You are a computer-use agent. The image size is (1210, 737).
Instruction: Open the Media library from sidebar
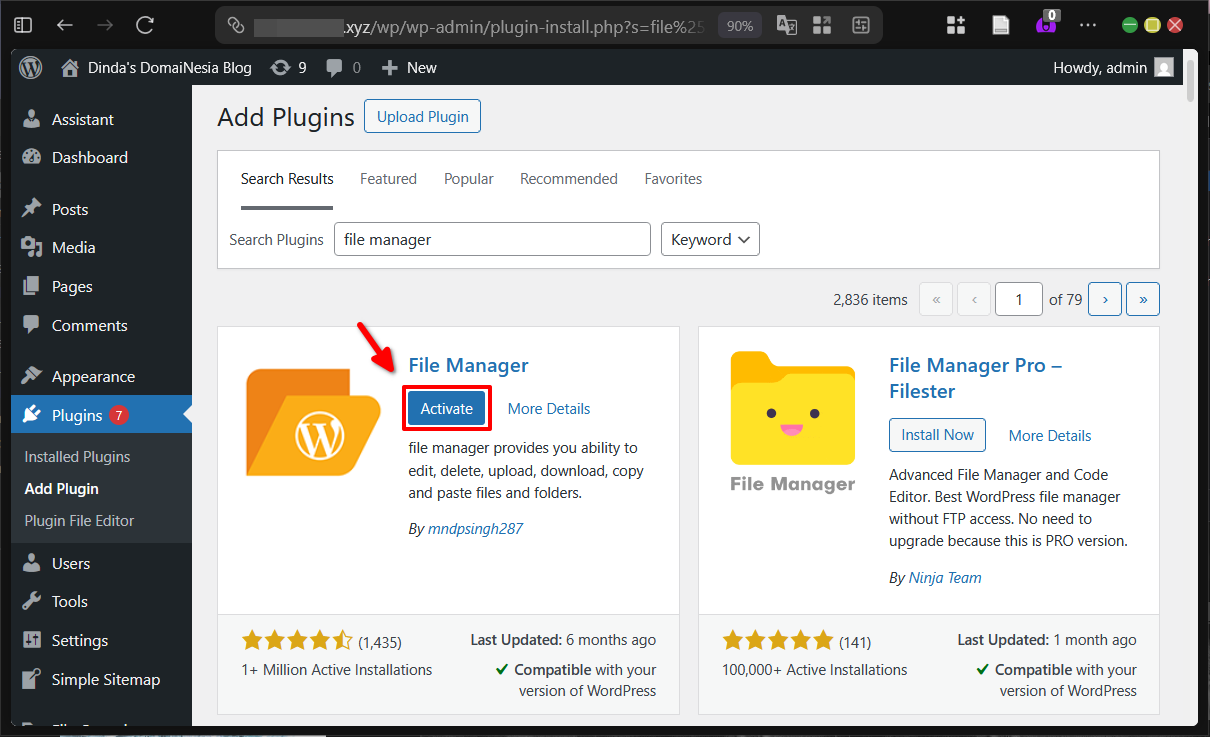click(72, 247)
